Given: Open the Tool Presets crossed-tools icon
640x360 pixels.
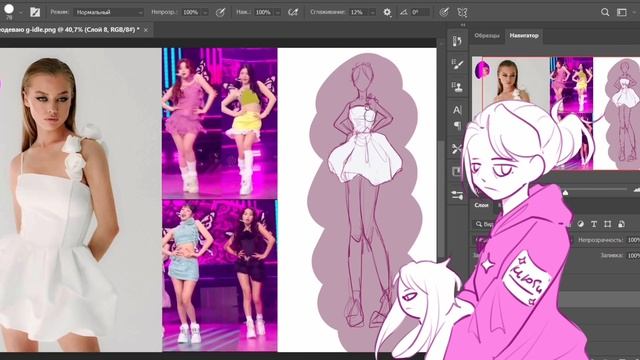Looking at the screenshot, I should [x=457, y=149].
